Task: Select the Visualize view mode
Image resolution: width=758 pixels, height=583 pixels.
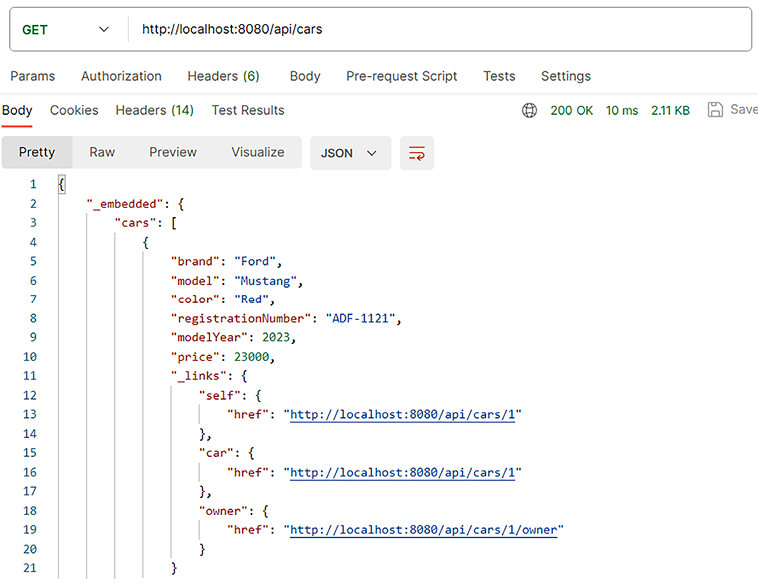Action: [258, 152]
